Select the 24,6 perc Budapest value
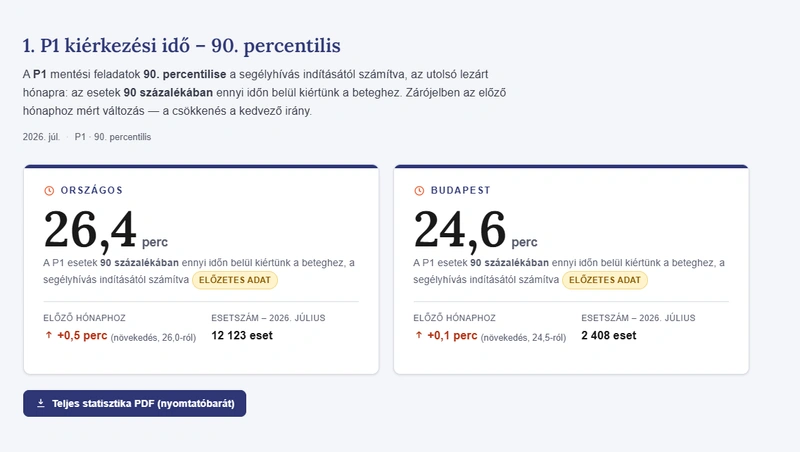 pos(475,230)
